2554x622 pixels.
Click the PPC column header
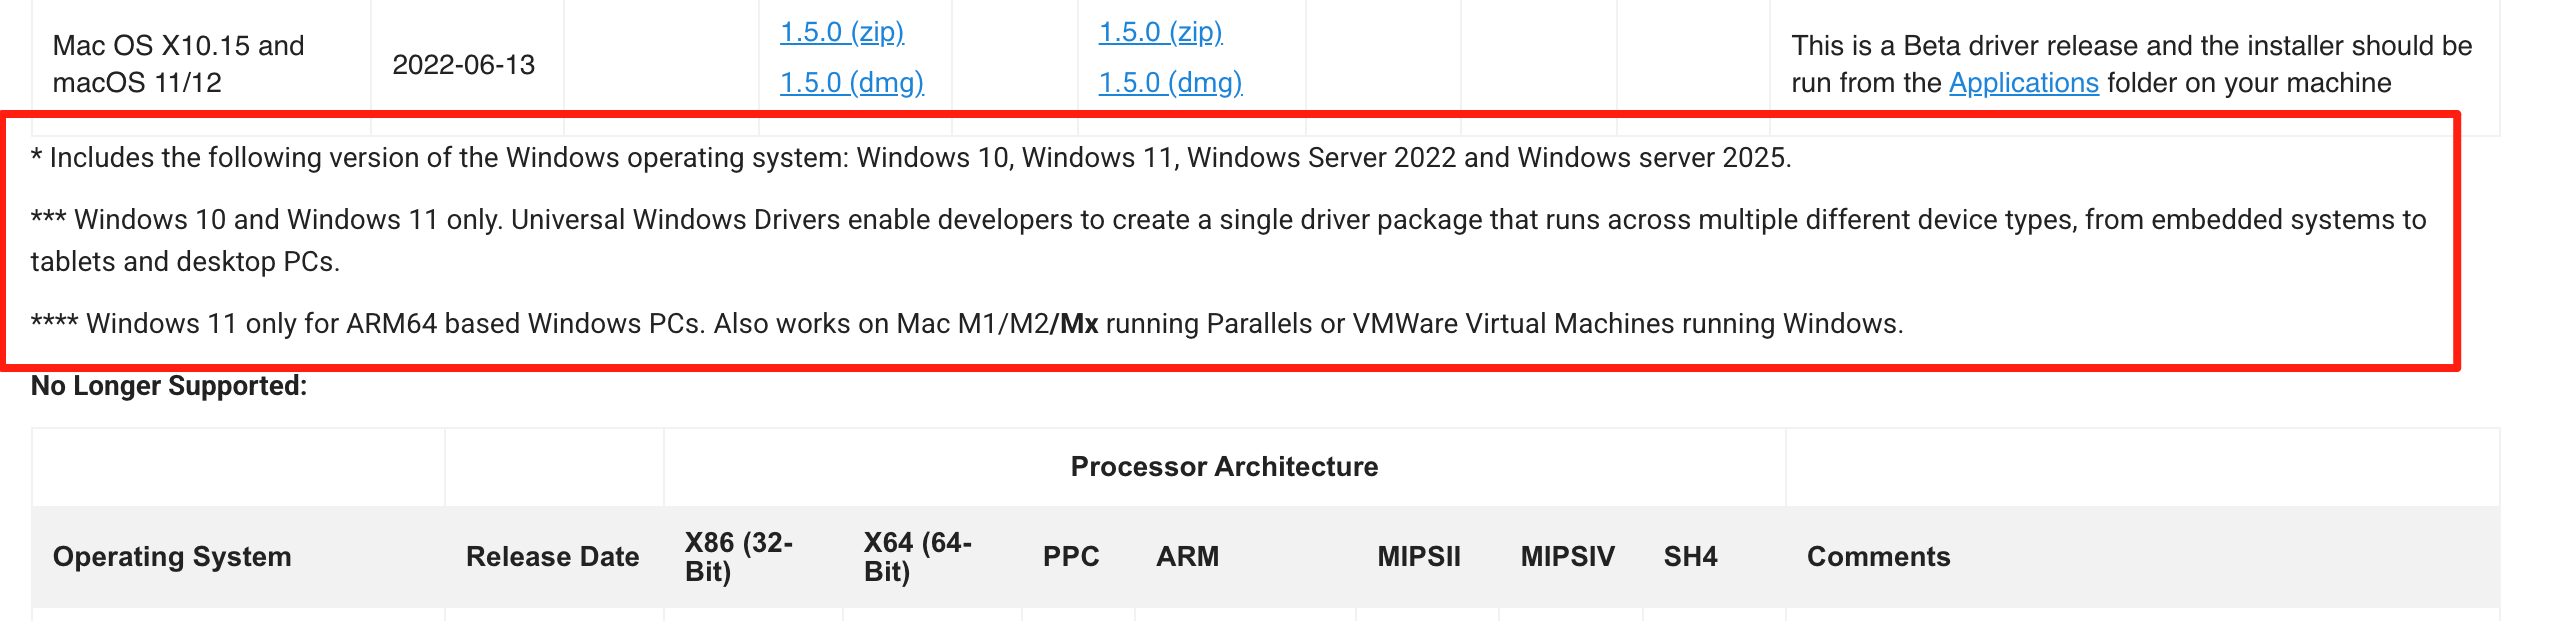coord(1071,557)
